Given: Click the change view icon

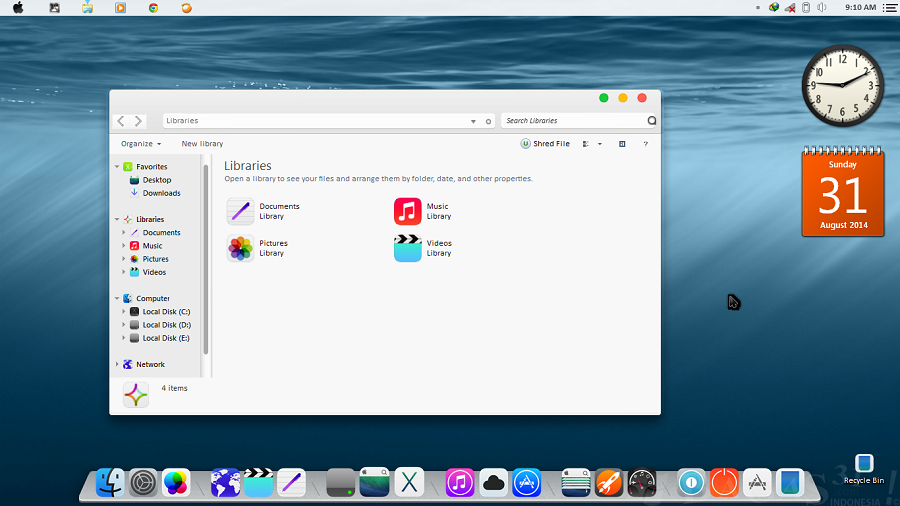Looking at the screenshot, I should pos(585,144).
